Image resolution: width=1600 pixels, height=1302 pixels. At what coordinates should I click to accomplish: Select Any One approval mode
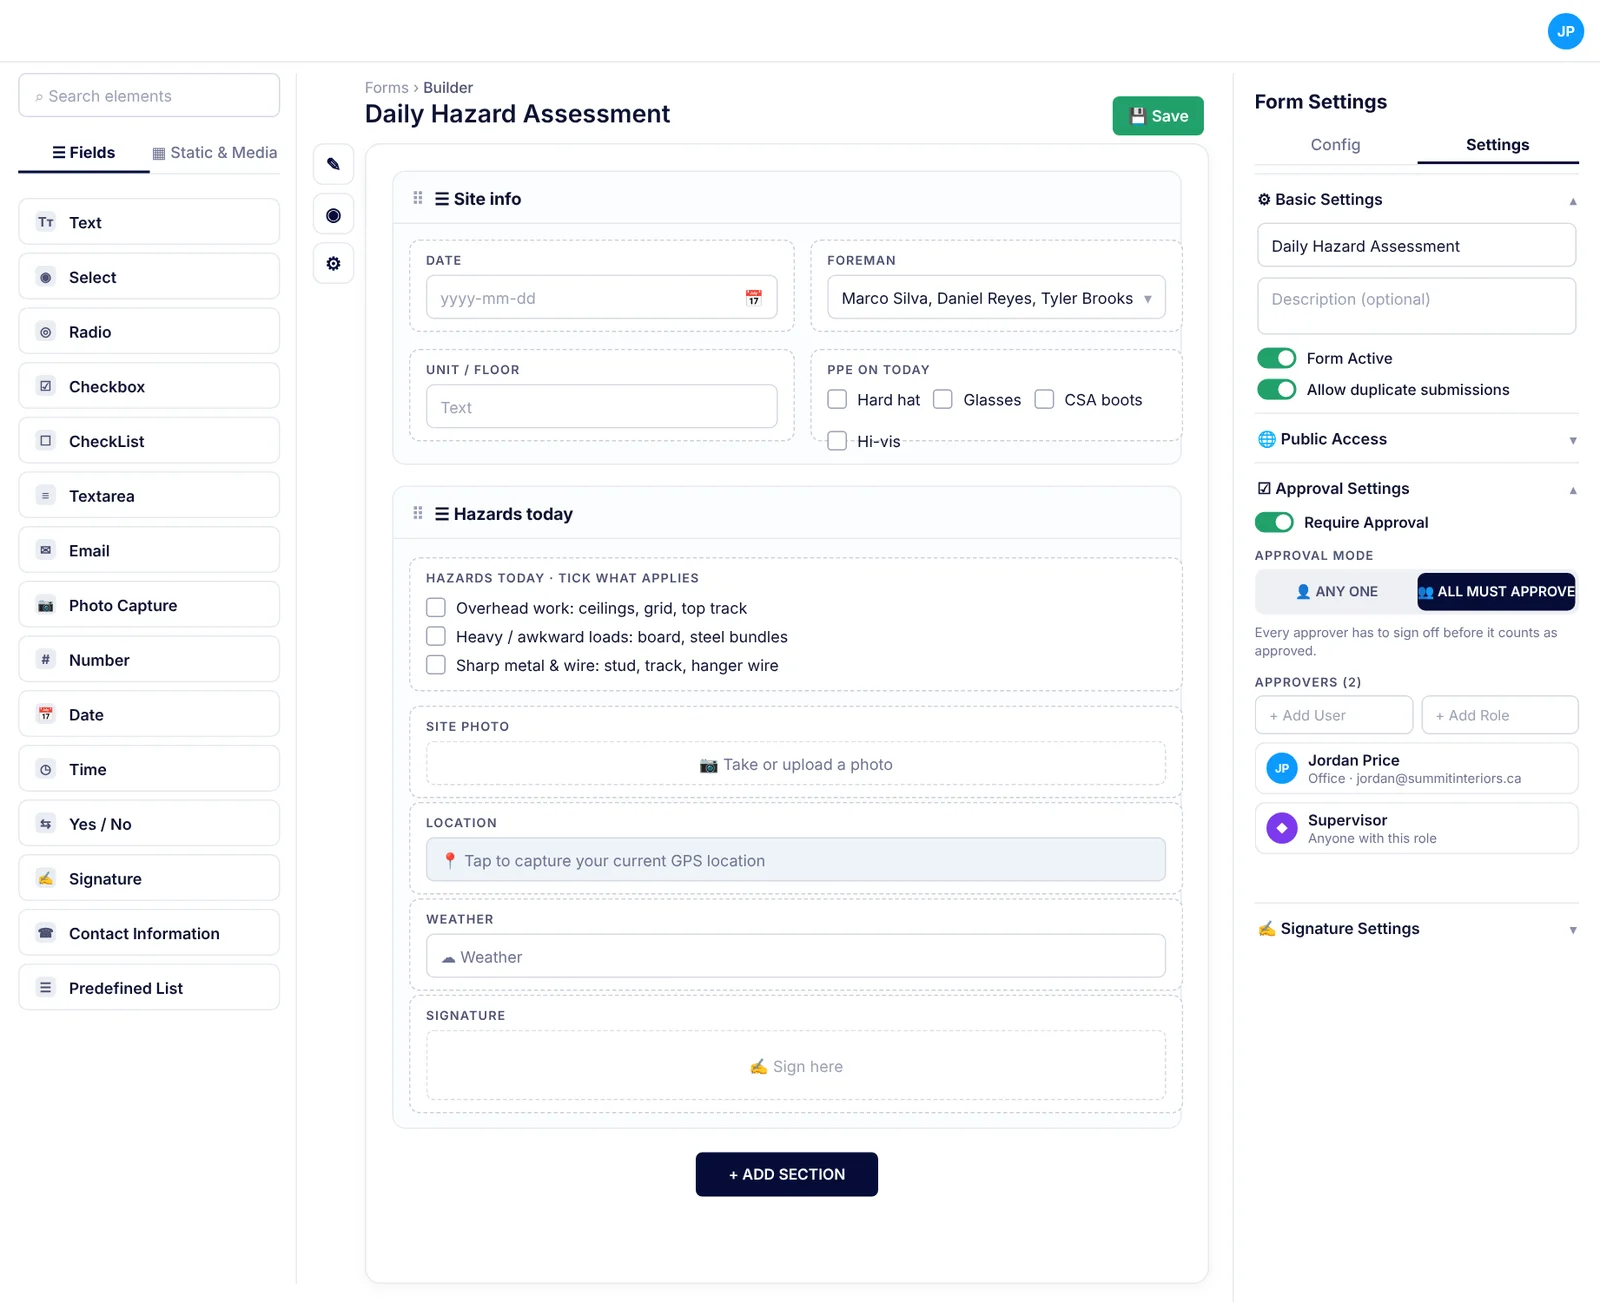point(1336,591)
